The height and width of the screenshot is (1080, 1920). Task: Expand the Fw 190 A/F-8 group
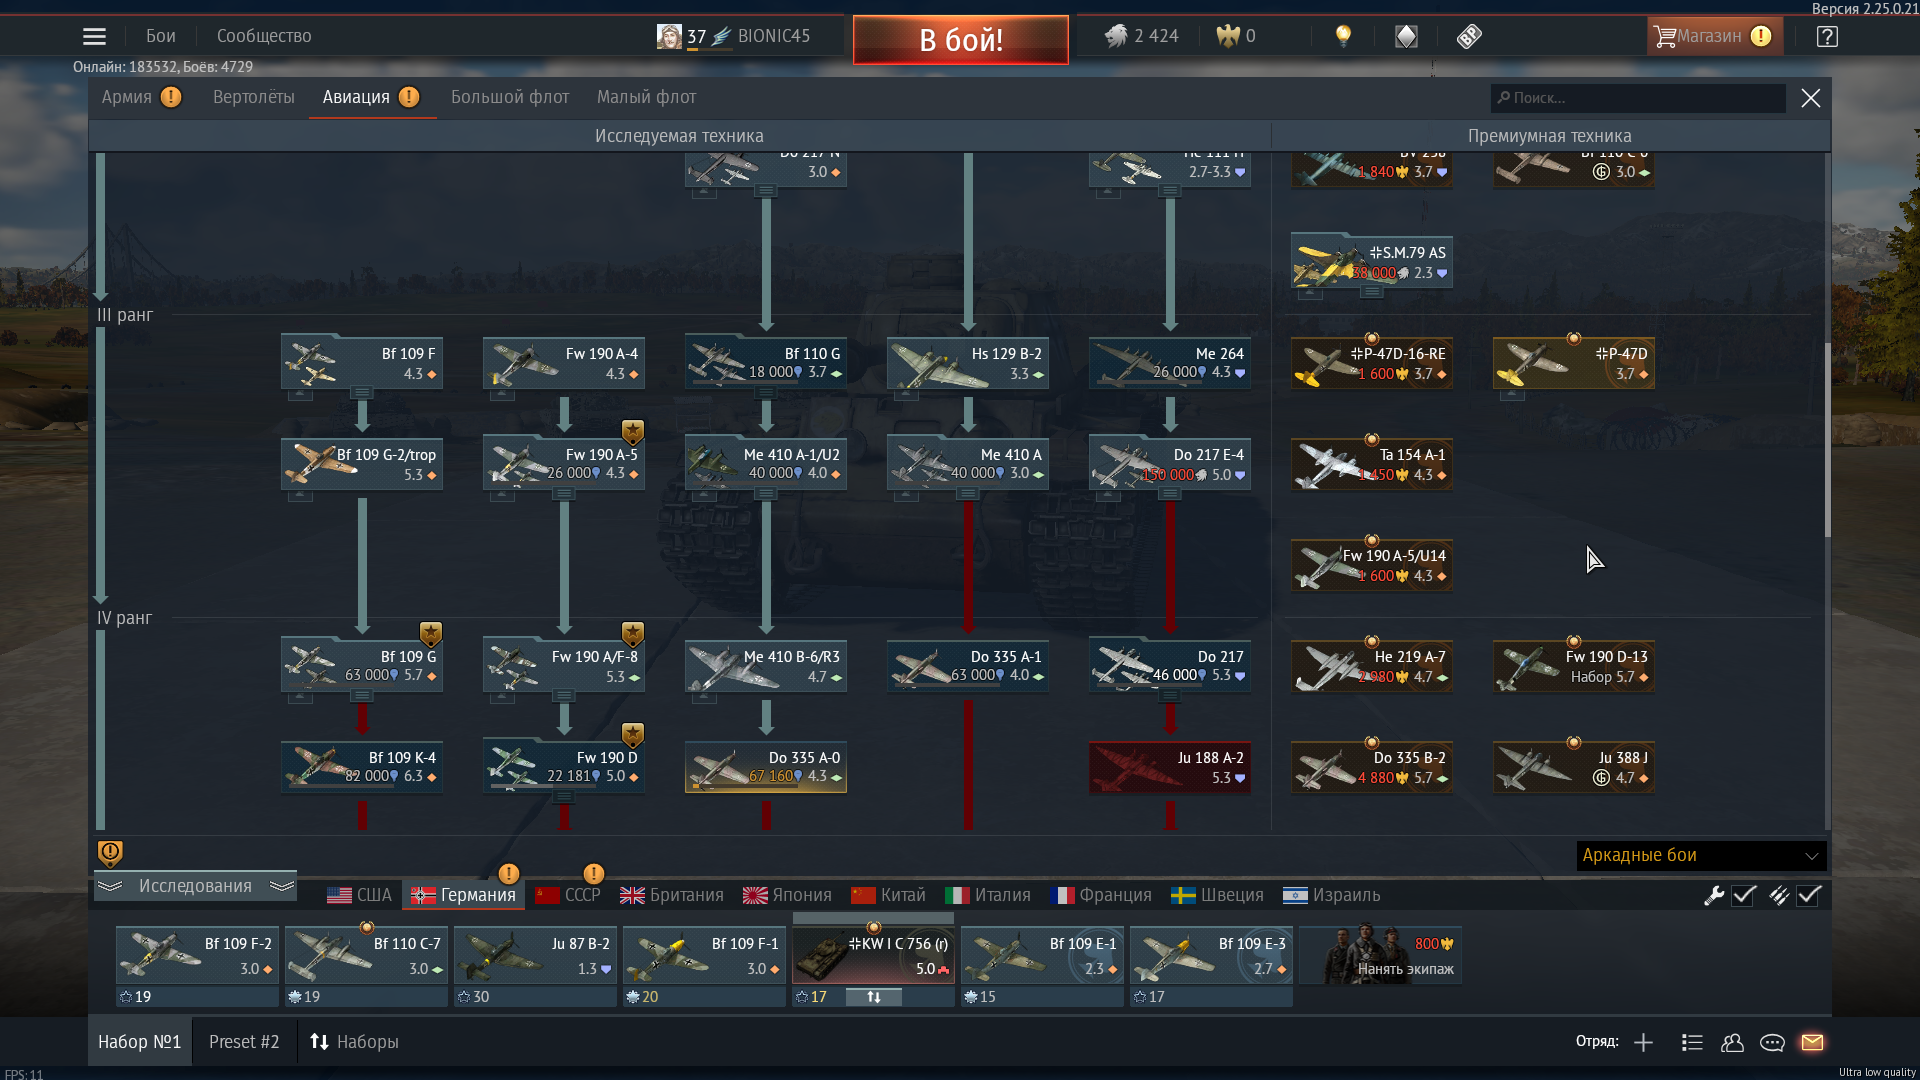564,696
